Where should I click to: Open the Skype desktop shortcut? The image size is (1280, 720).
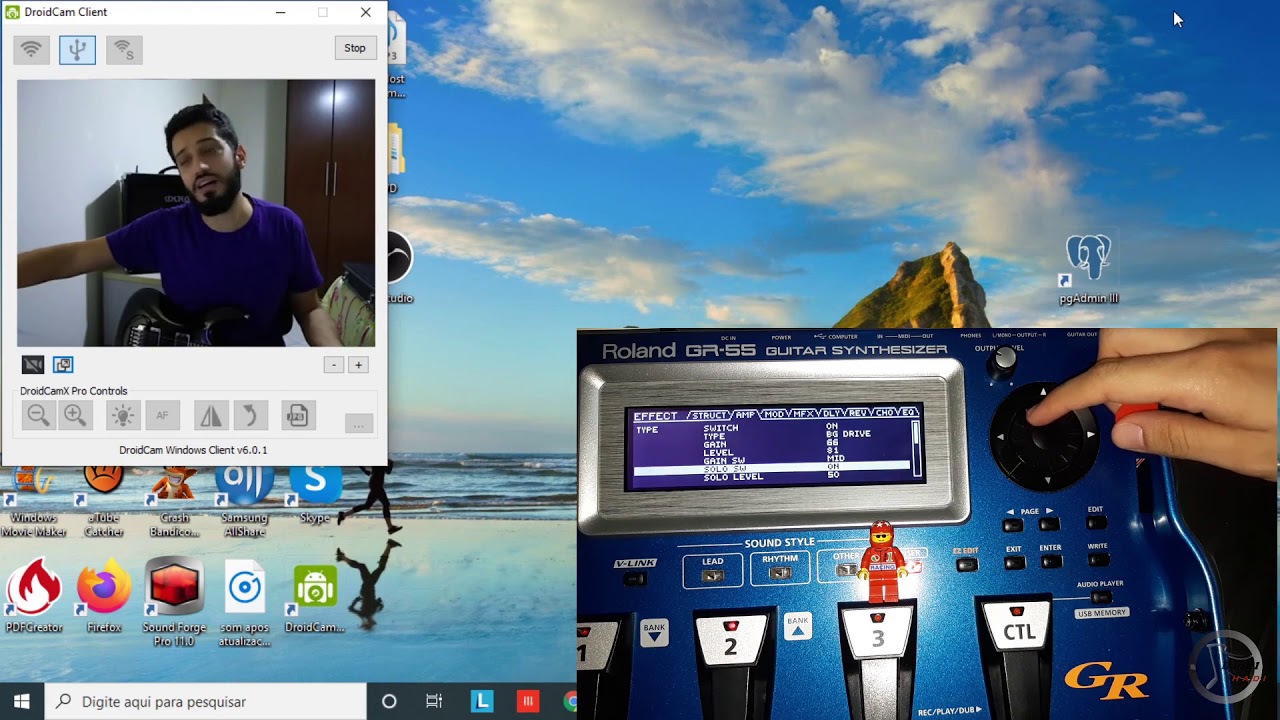pyautogui.click(x=315, y=497)
